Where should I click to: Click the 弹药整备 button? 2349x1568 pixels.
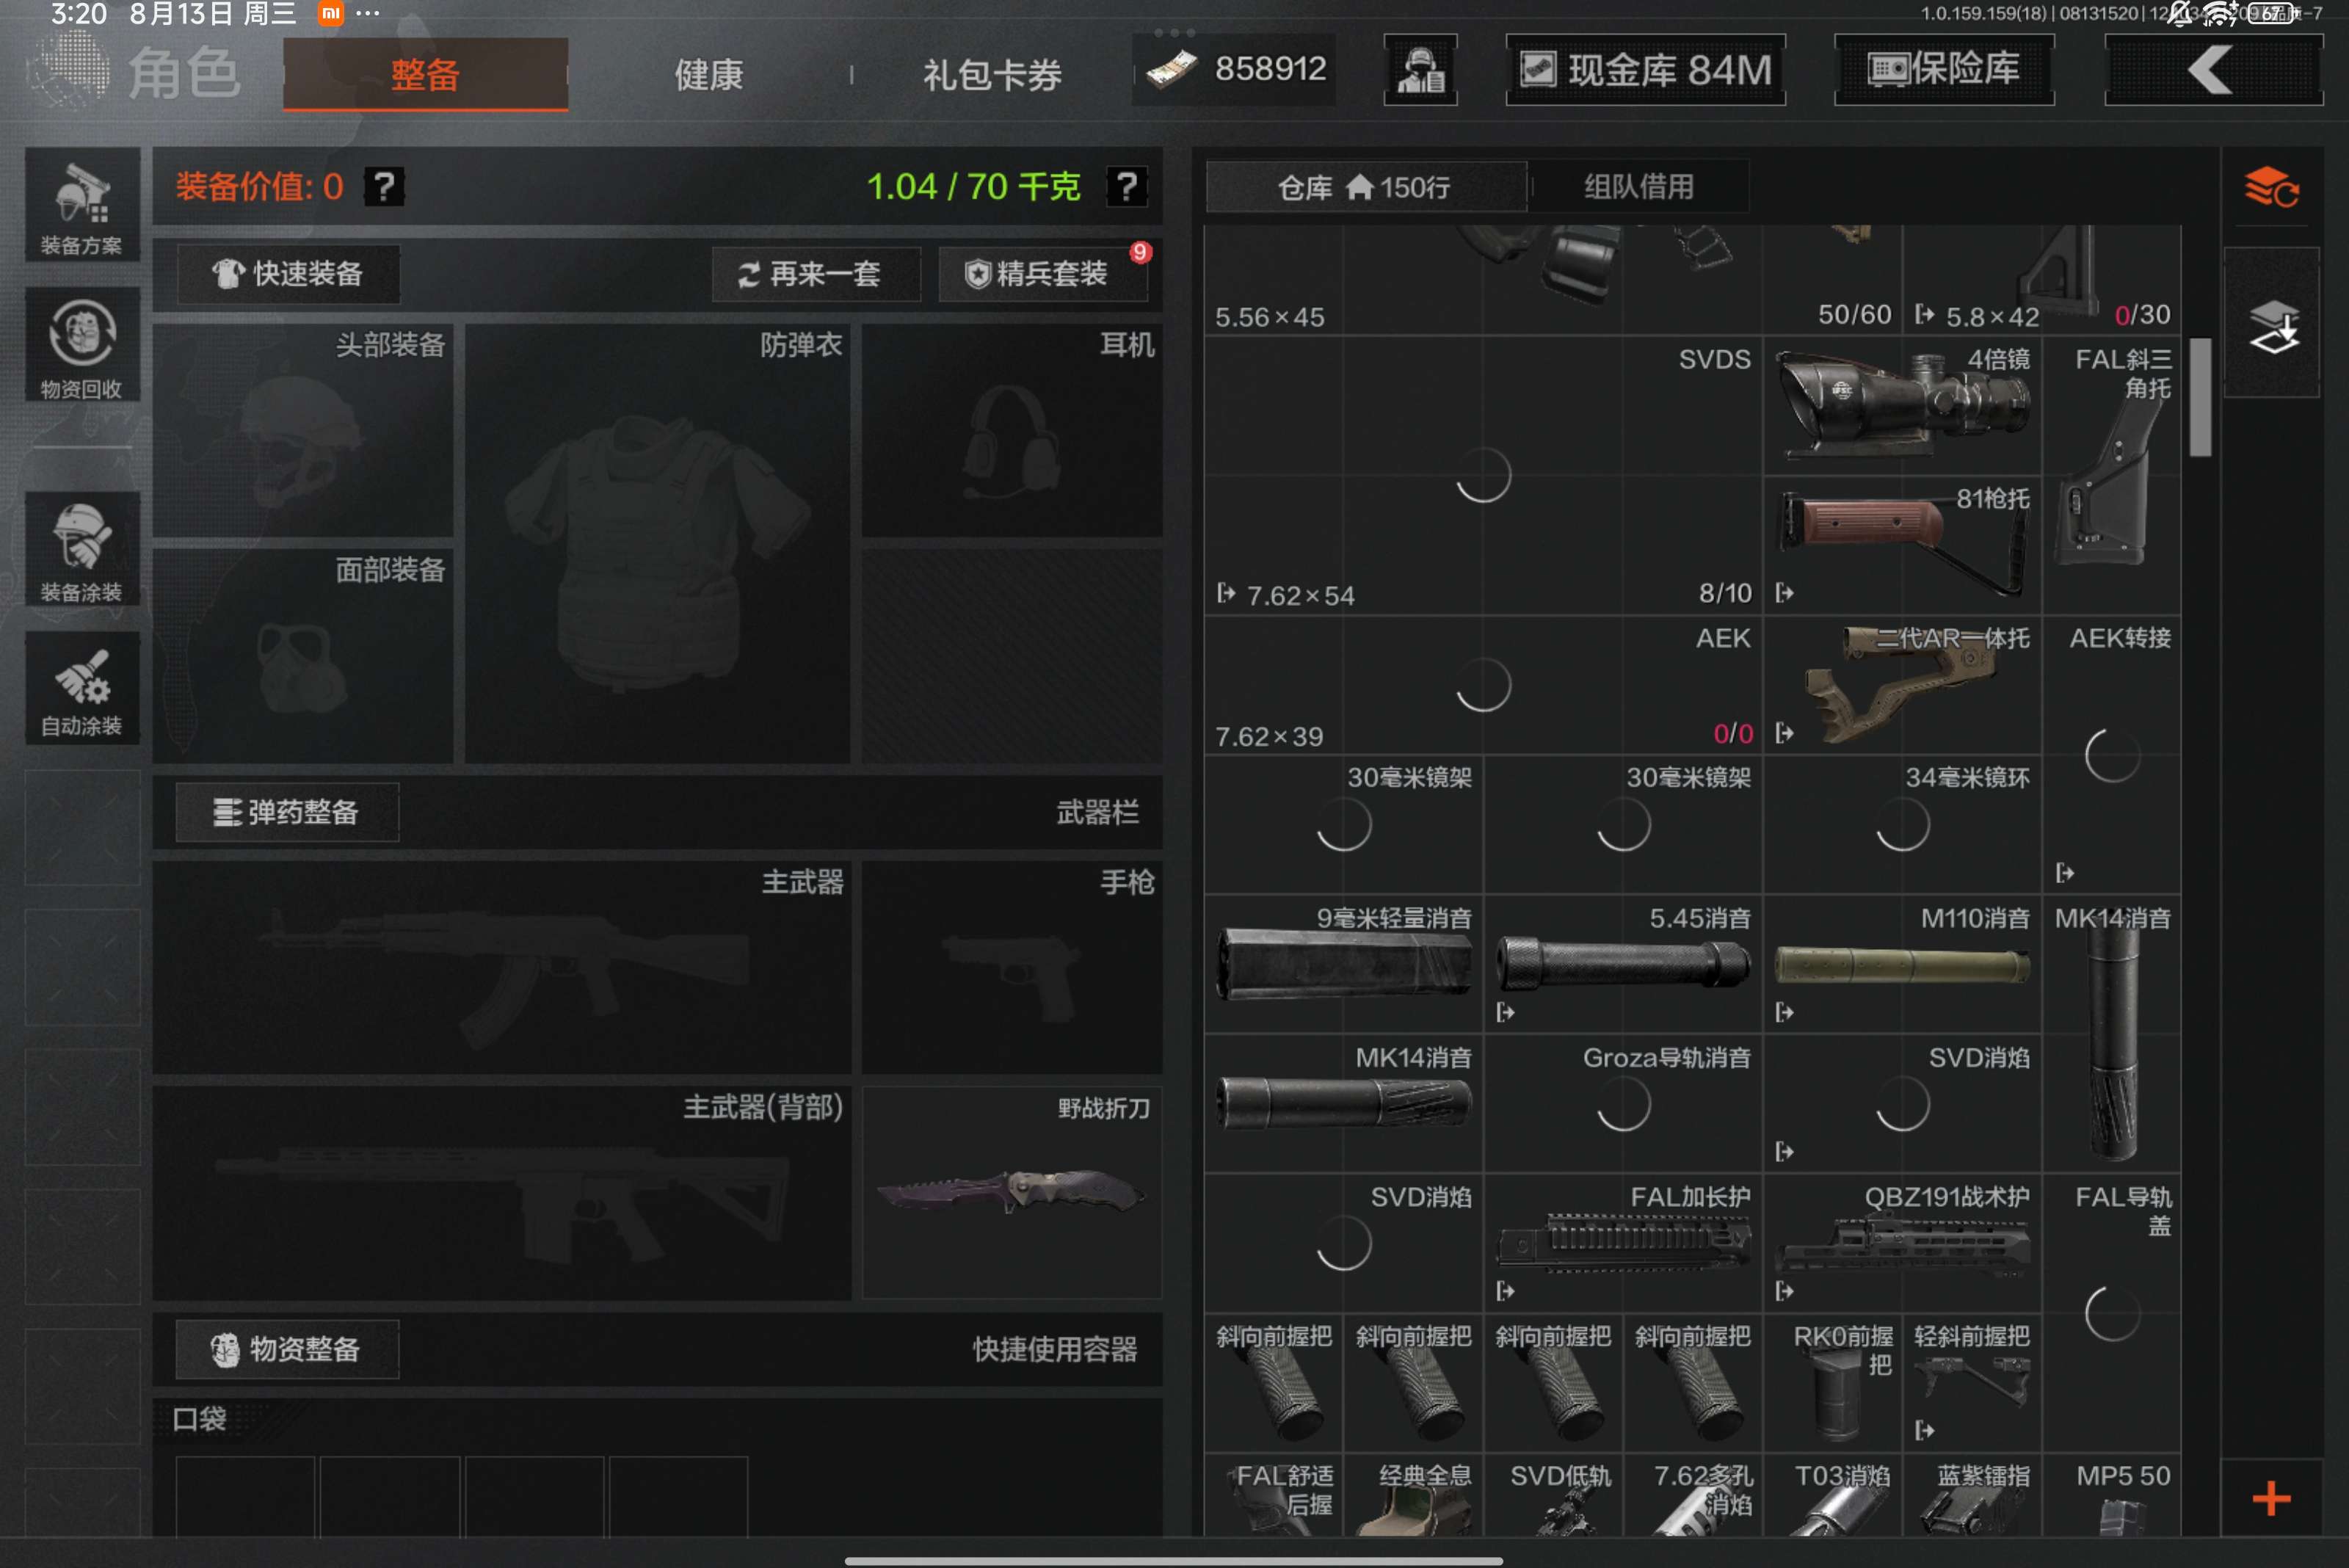[x=288, y=812]
